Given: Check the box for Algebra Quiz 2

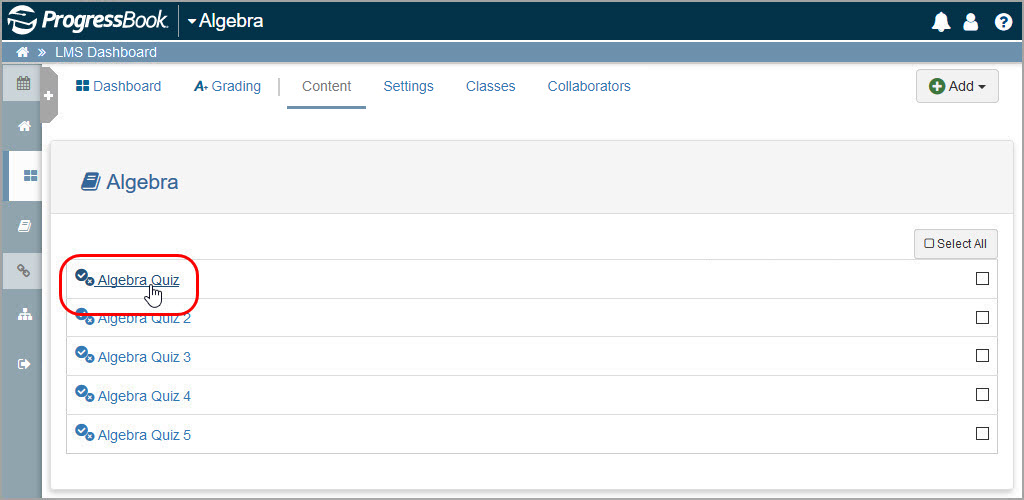Looking at the screenshot, I should tap(982, 318).
